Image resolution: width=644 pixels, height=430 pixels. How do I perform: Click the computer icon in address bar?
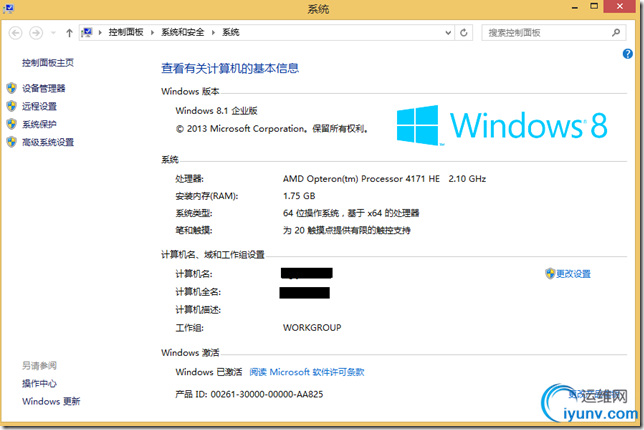tap(87, 32)
